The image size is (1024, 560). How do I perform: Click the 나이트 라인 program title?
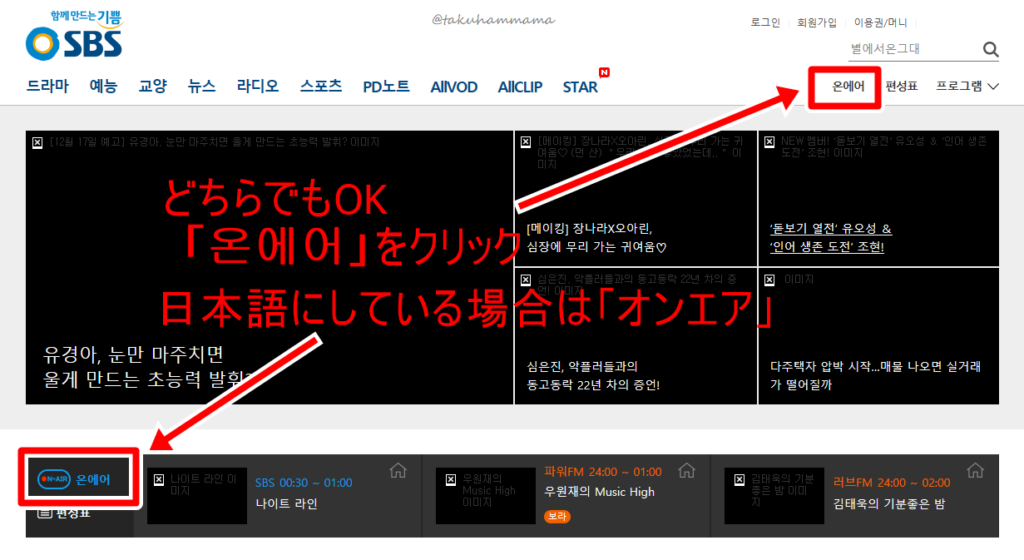pyautogui.click(x=286, y=504)
